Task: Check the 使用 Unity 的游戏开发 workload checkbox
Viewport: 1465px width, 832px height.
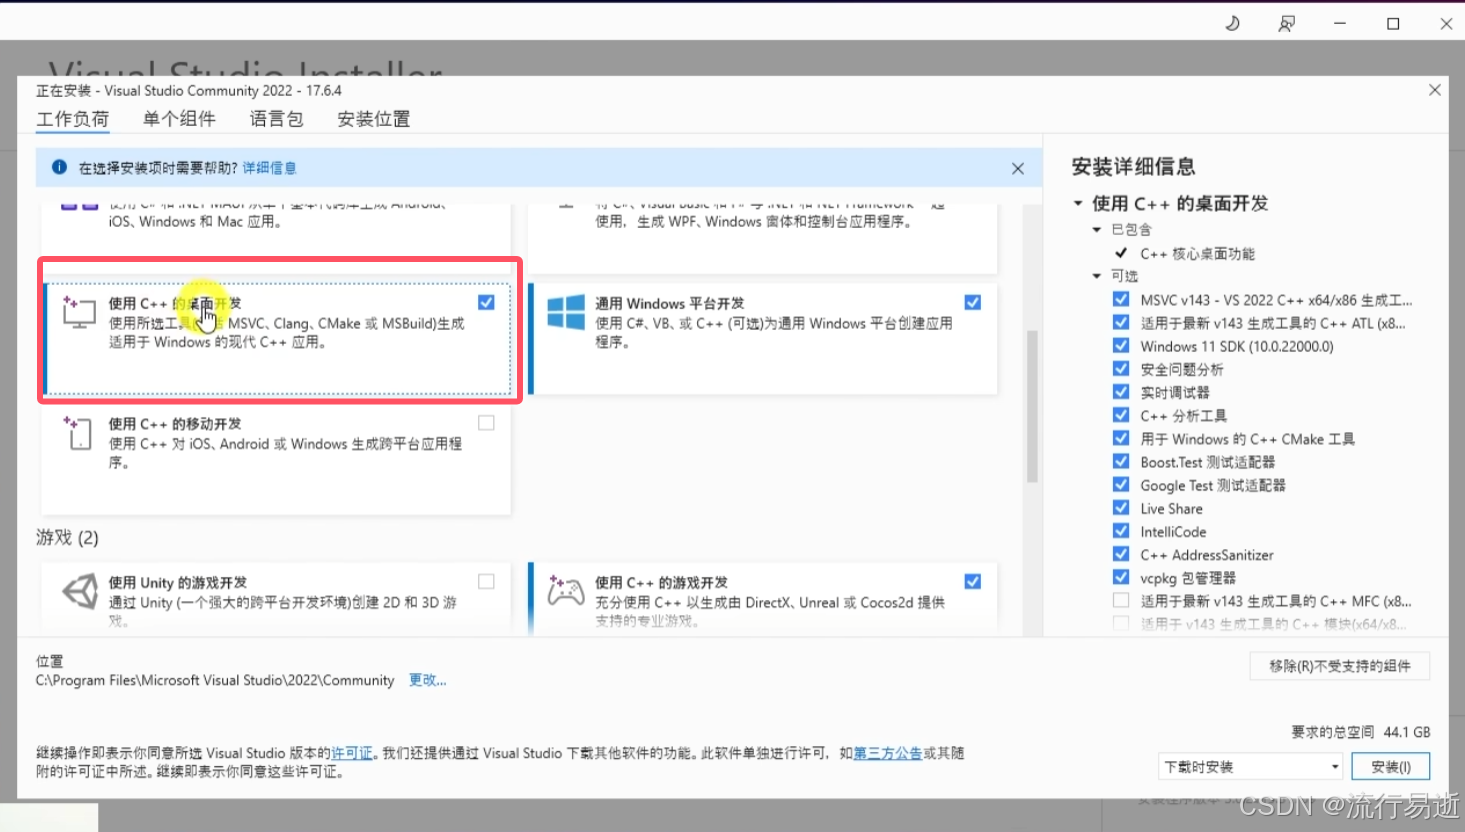Action: click(486, 581)
